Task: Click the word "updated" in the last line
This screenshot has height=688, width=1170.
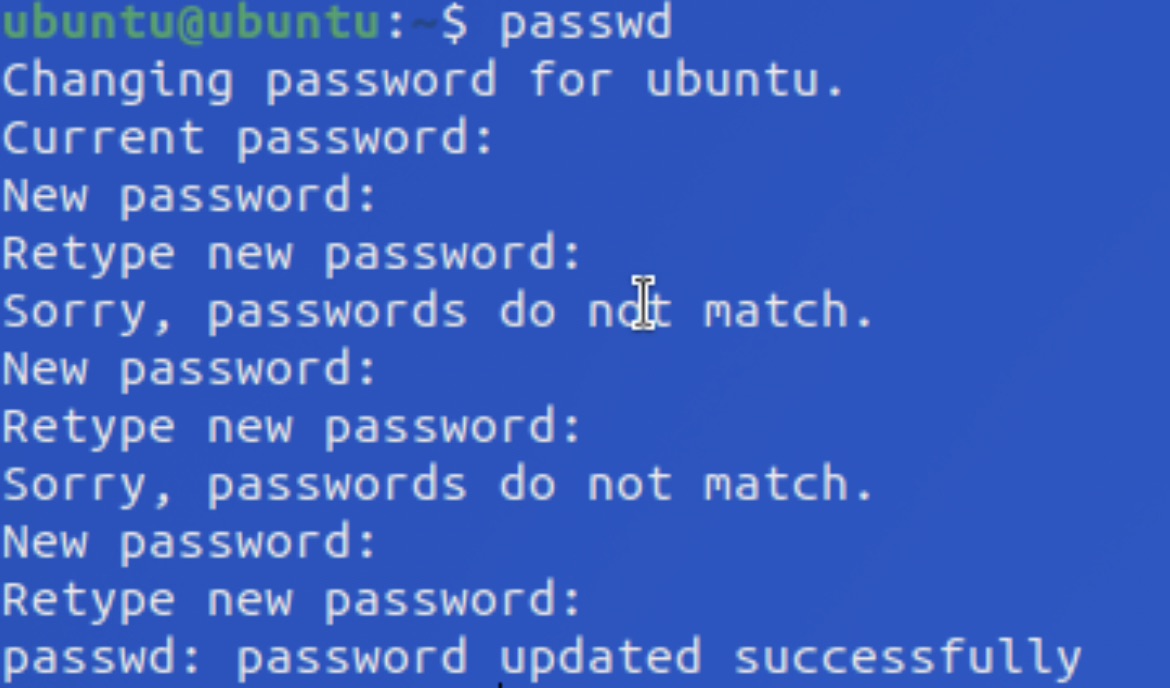Action: 600,658
